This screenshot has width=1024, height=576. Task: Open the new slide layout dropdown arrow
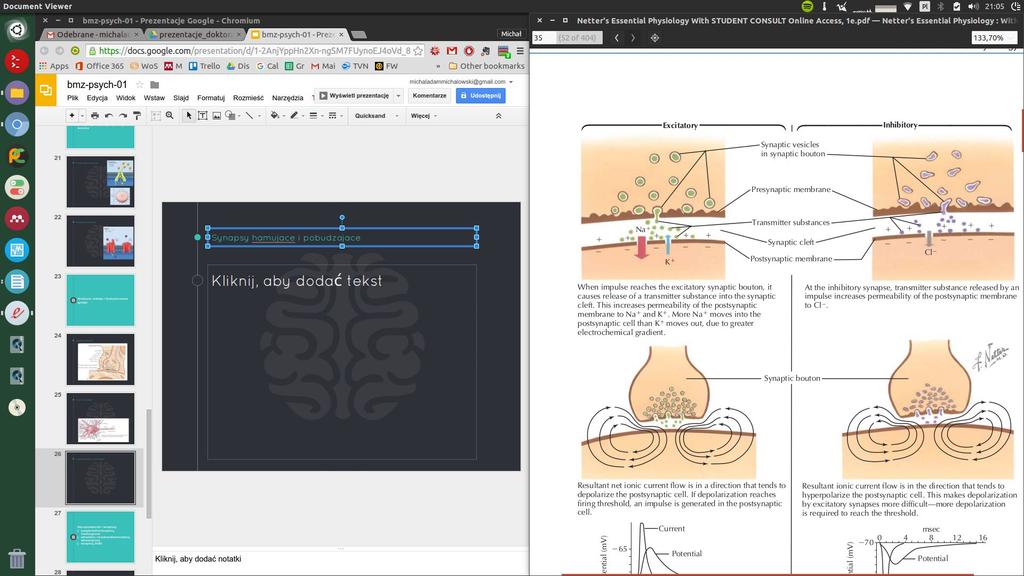[82, 116]
